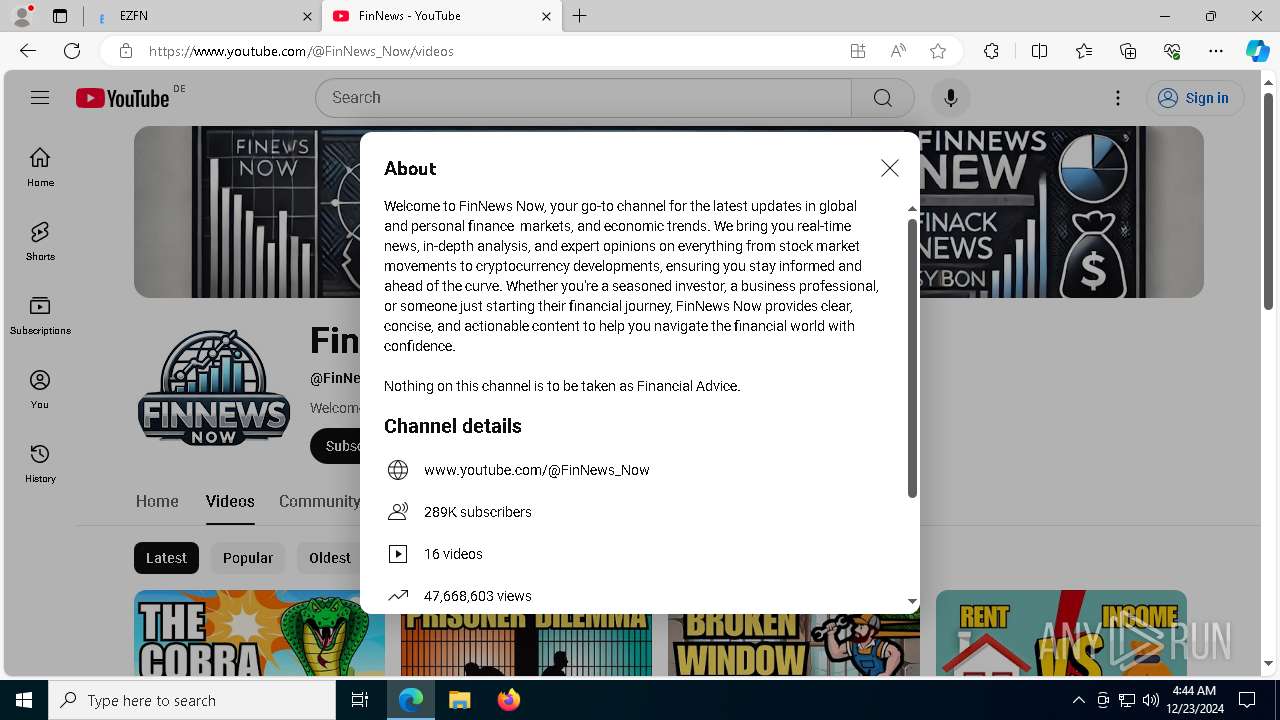Activate voice search microphone
1280x720 pixels.
pyautogui.click(x=950, y=97)
